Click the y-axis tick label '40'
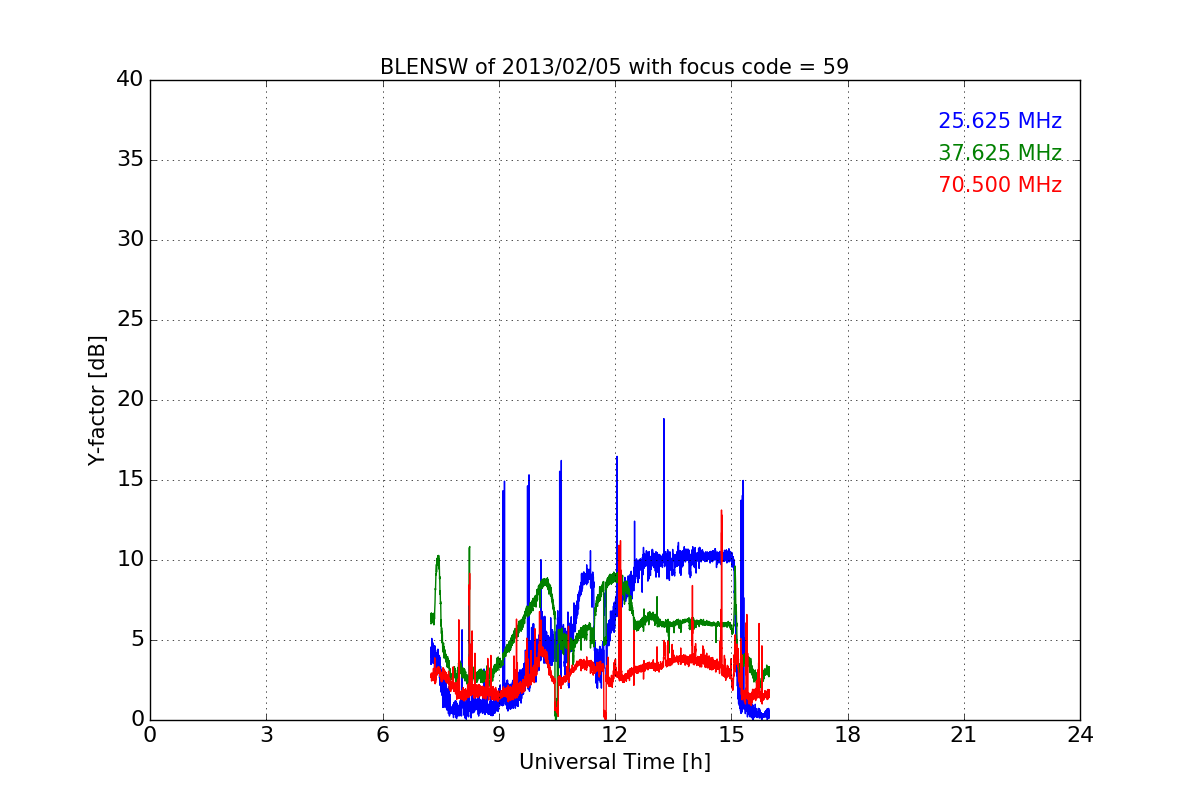The height and width of the screenshot is (800, 1200). pyautogui.click(x=130, y=80)
